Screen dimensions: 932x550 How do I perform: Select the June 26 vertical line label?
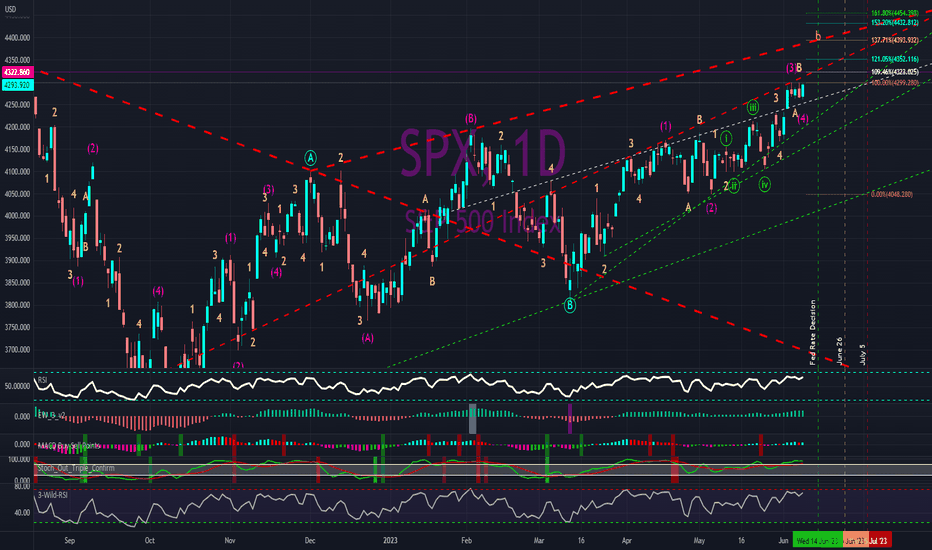click(839, 350)
